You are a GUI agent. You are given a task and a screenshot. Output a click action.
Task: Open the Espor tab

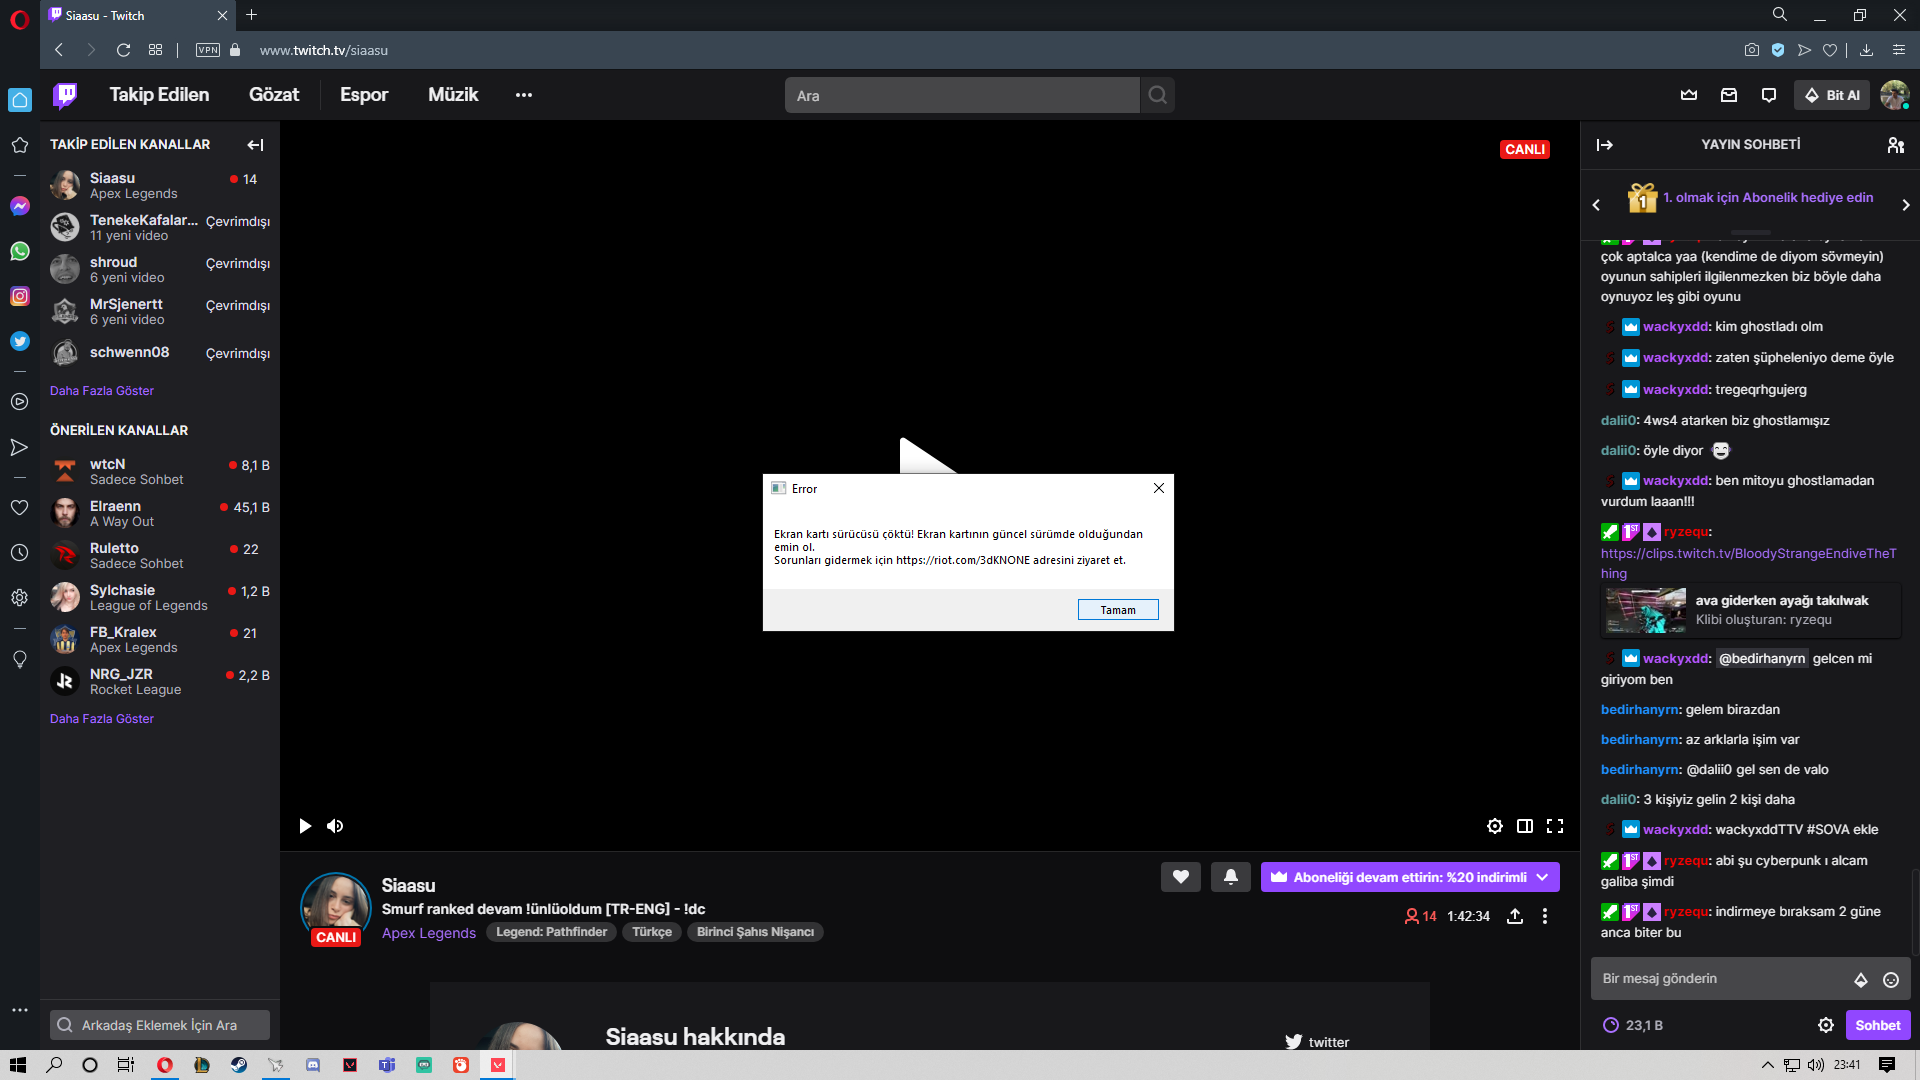pyautogui.click(x=364, y=95)
